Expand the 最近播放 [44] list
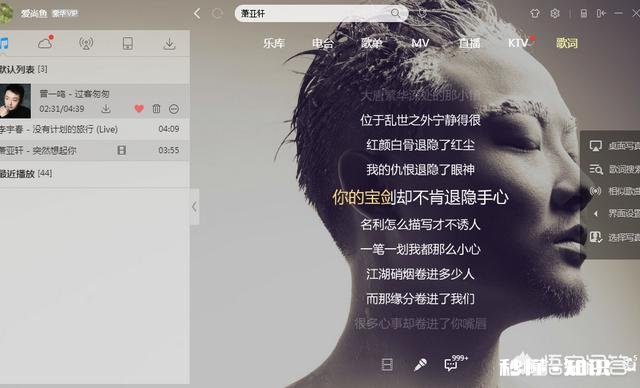640x388 pixels. pos(26,174)
